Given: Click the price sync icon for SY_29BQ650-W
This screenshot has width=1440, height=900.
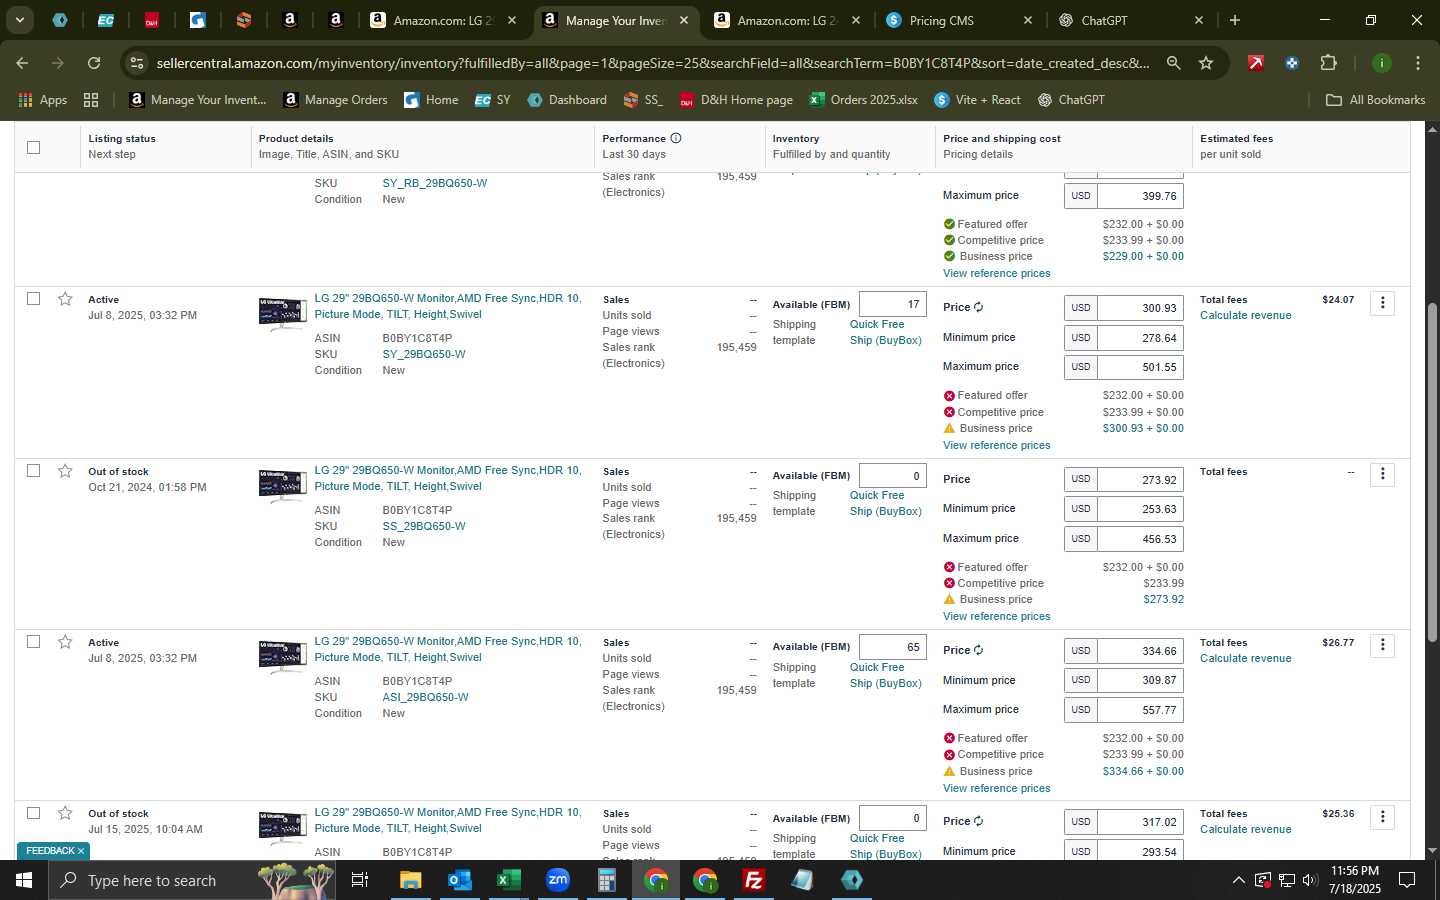Looking at the screenshot, I should click(978, 307).
